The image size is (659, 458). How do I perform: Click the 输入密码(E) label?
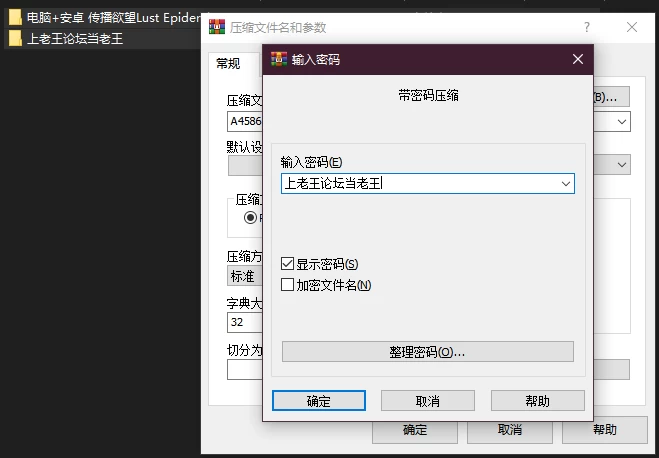(x=311, y=162)
